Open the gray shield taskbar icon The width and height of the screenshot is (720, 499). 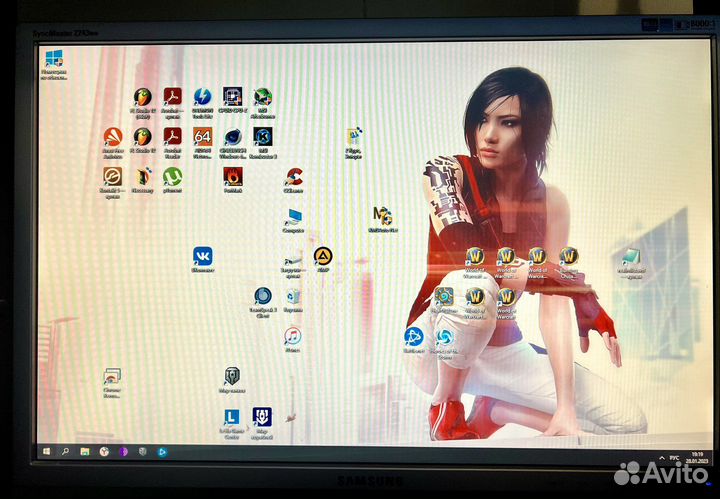(143, 452)
